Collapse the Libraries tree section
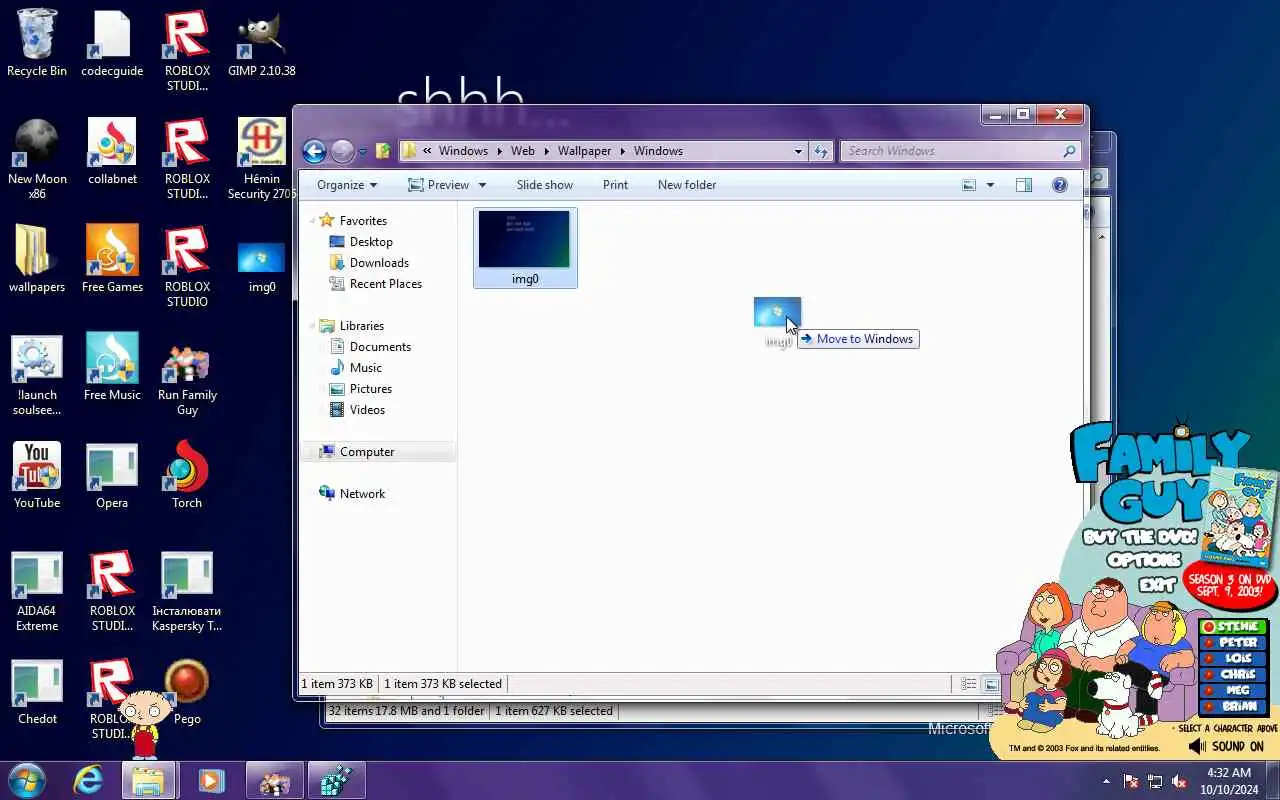1280x800 pixels. coord(312,325)
